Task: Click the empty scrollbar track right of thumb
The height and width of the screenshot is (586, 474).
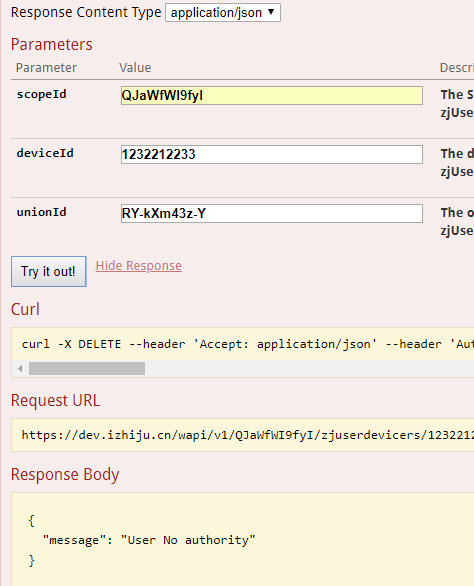Action: pyautogui.click(x=310, y=368)
